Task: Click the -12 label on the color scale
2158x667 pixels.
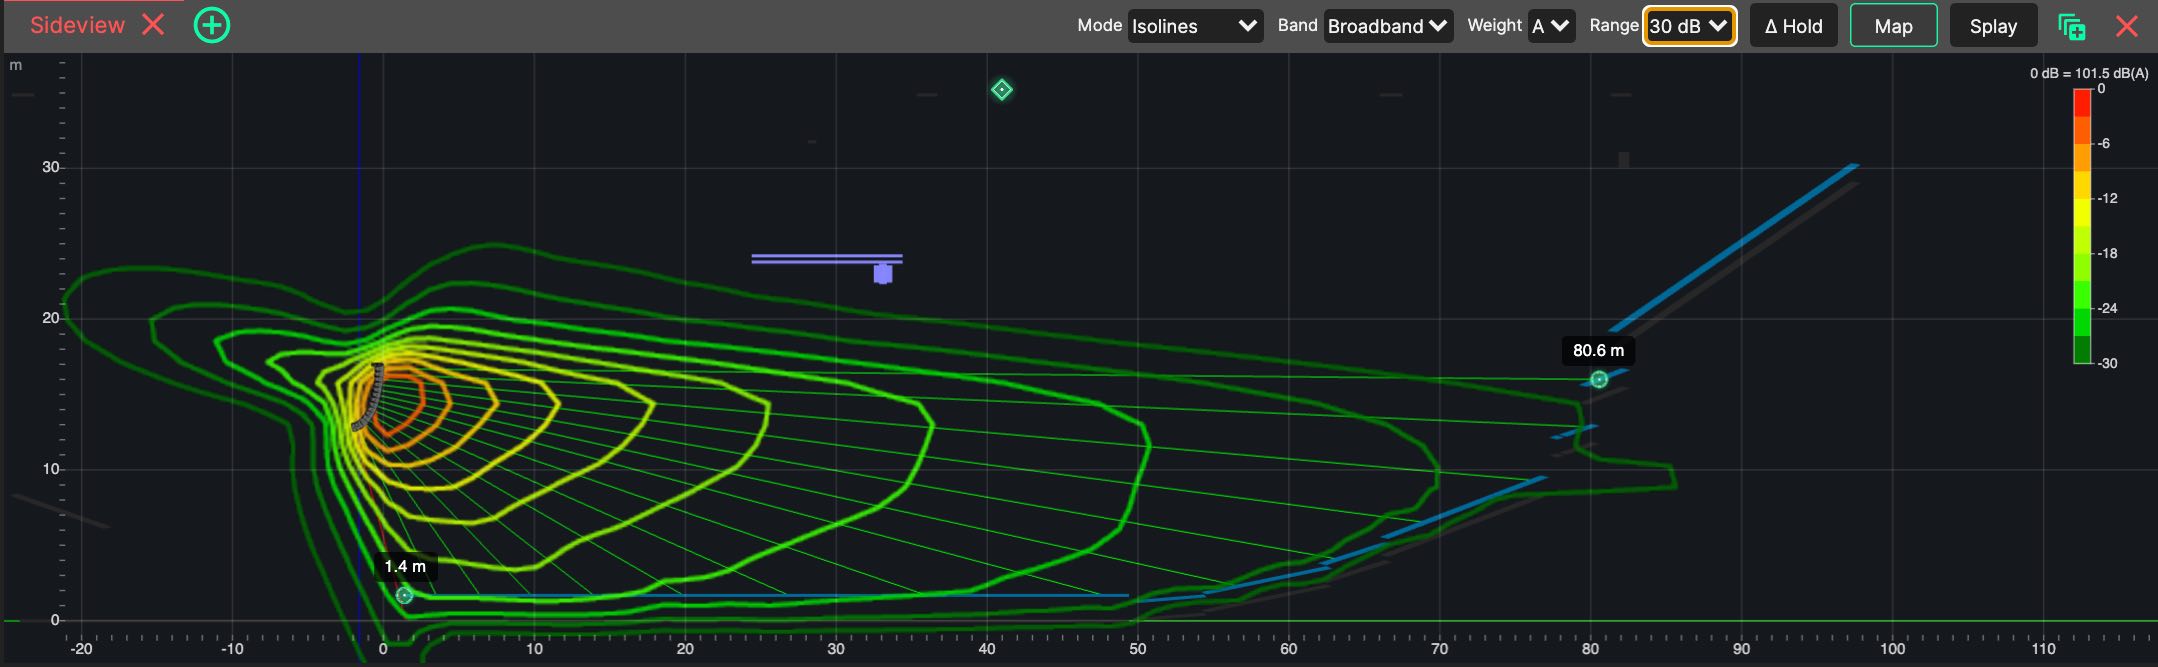Action: pos(2107,198)
